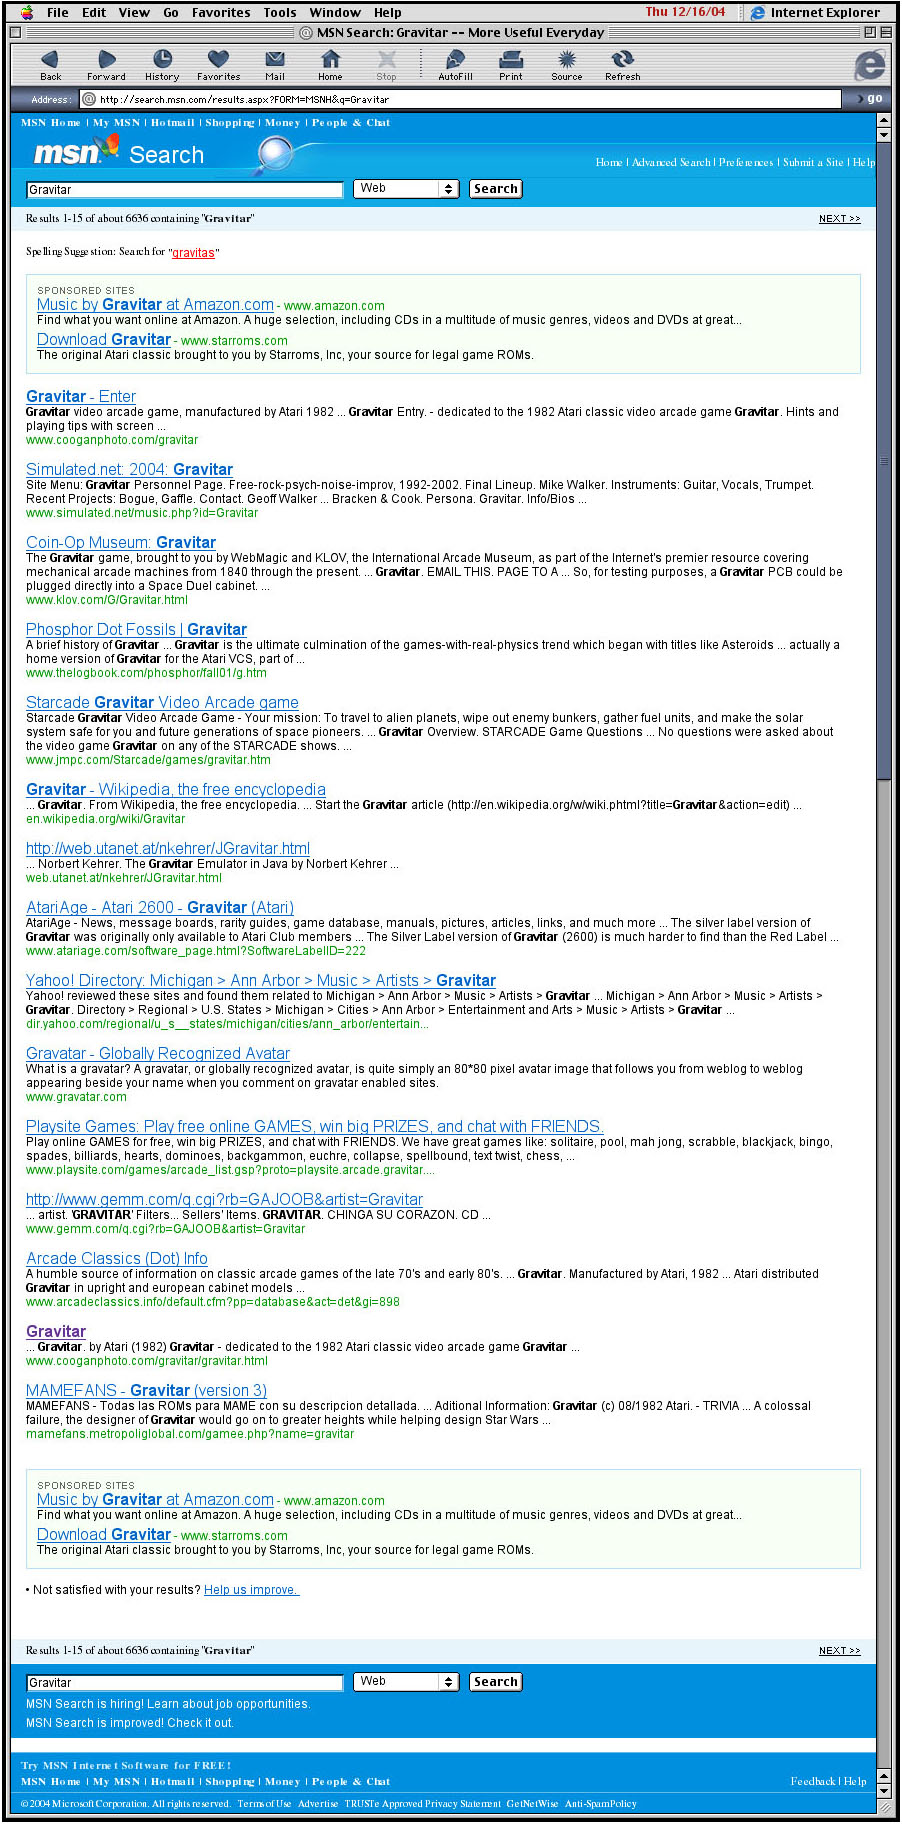
Task: Follow the NEXT >> link at top
Action: pyautogui.click(x=839, y=219)
